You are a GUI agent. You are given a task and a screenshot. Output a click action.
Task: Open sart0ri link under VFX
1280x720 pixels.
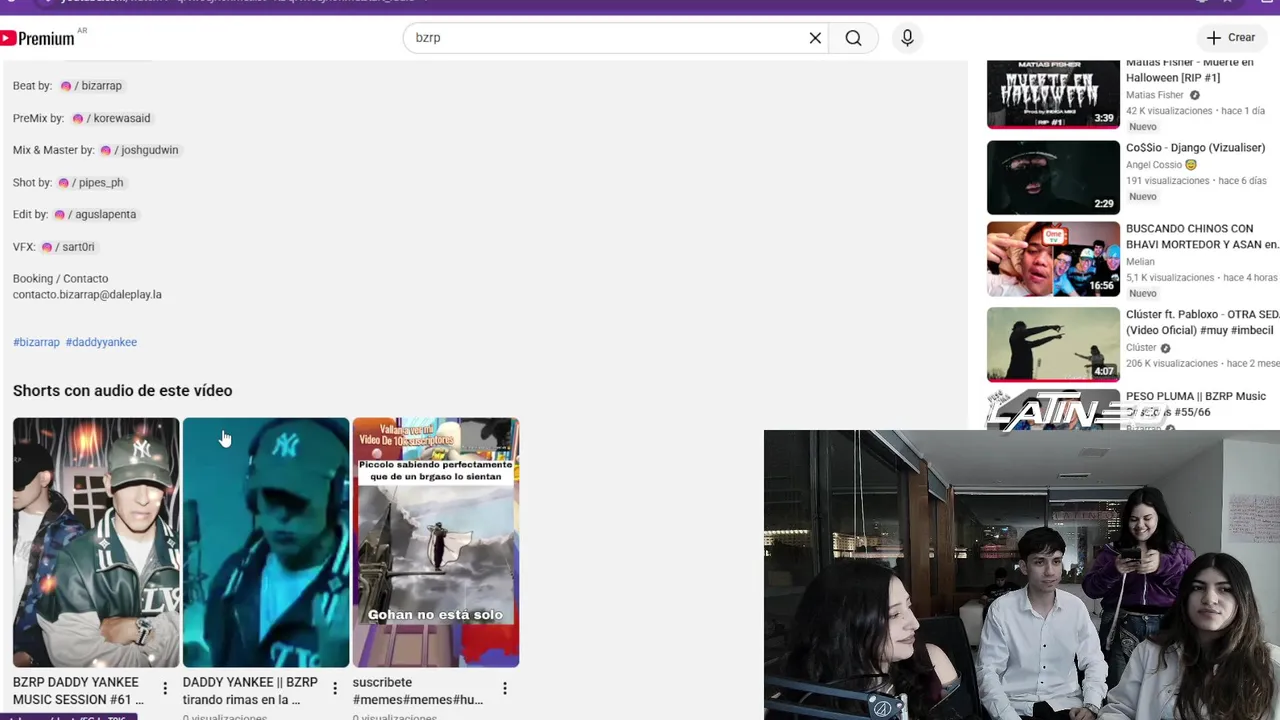click(x=68, y=247)
